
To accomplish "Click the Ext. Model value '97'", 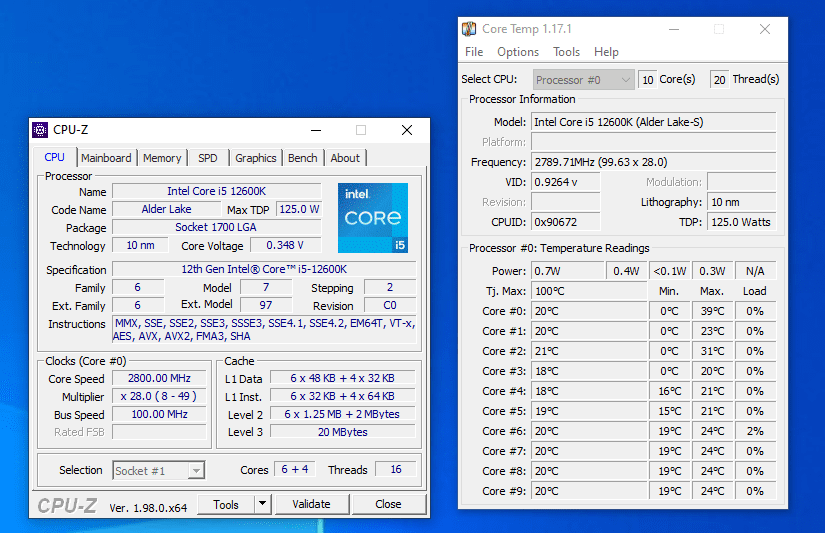I will [x=266, y=305].
